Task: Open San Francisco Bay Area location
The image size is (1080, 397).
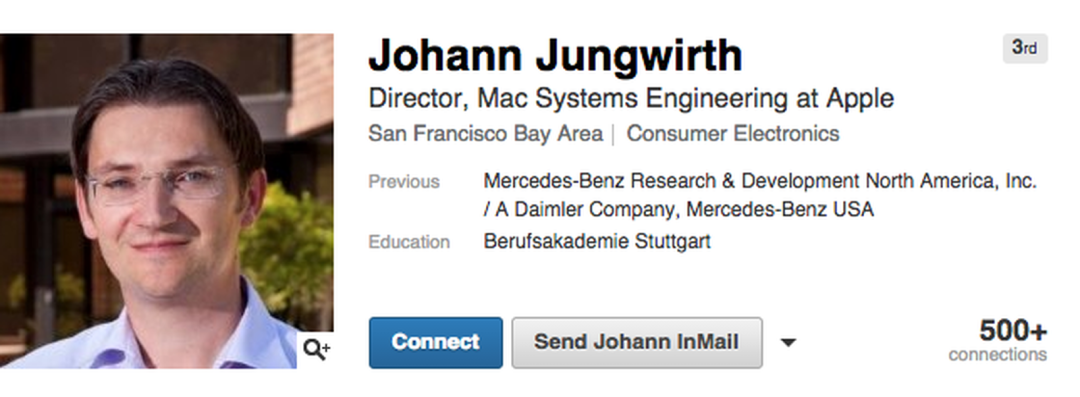Action: pyautogui.click(x=486, y=133)
